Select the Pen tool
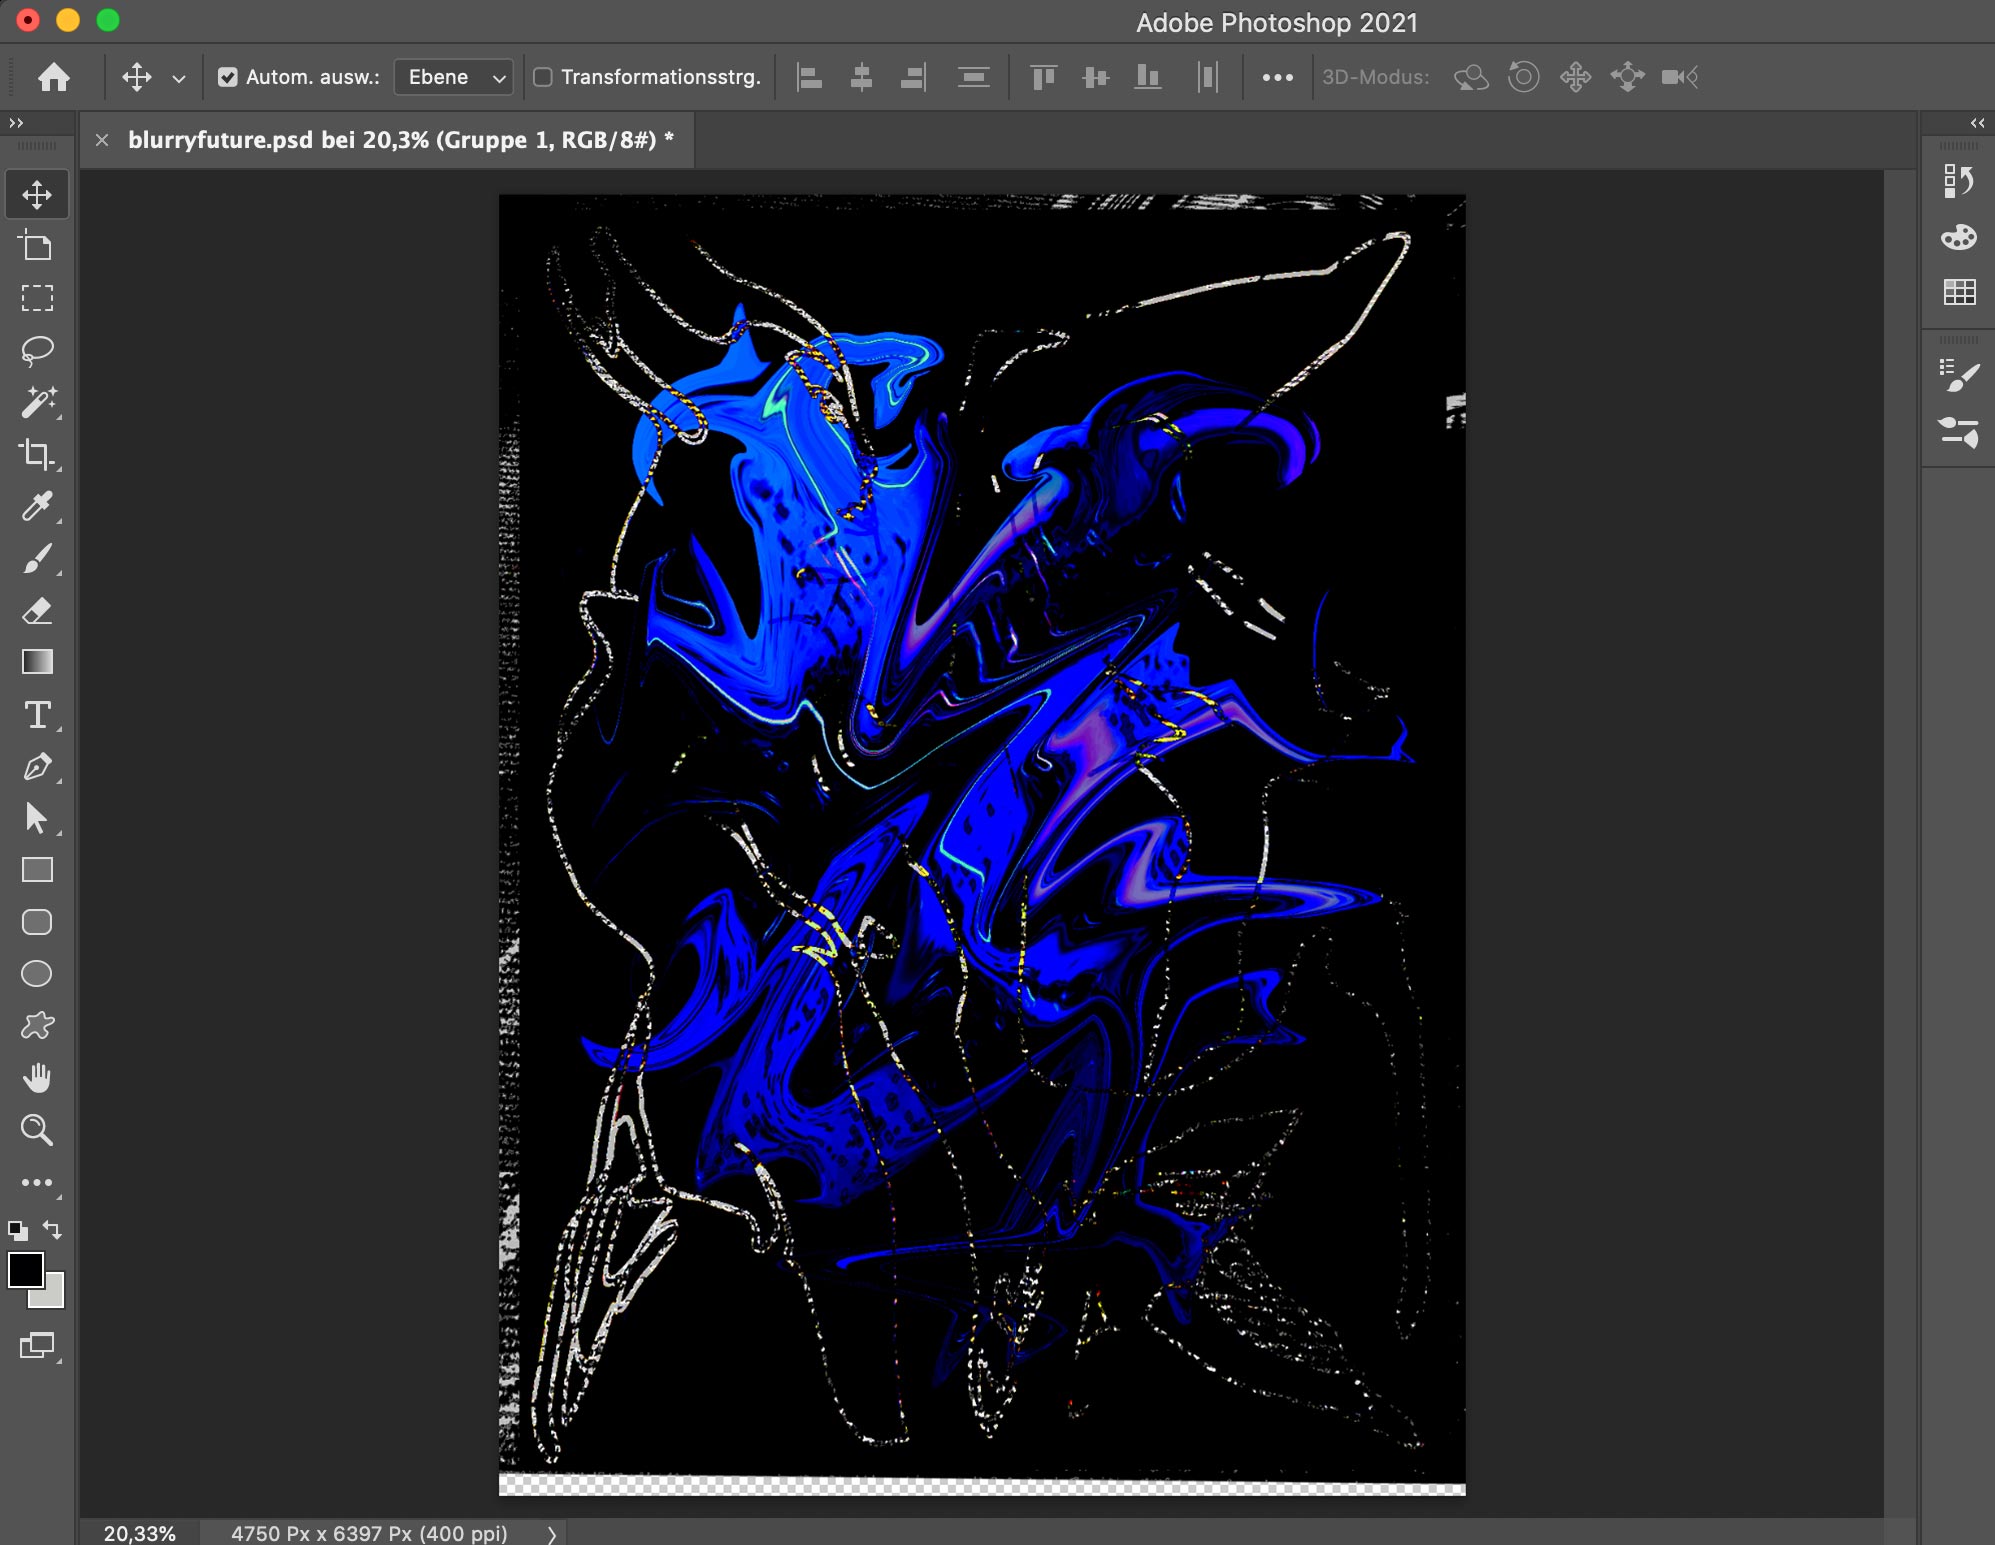The width and height of the screenshot is (1995, 1545). 37,766
